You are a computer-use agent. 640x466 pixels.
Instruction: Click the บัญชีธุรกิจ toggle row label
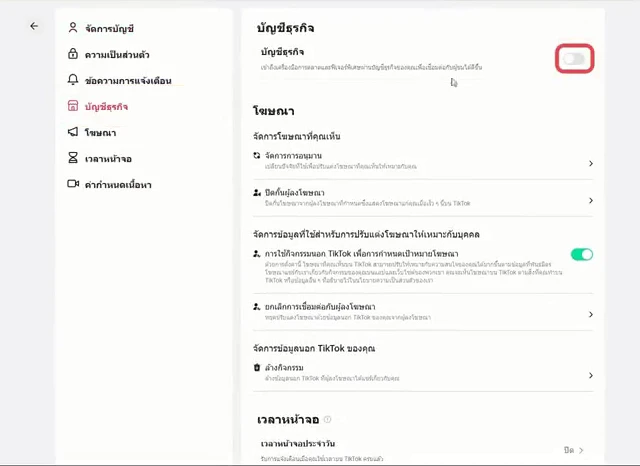coord(282,52)
